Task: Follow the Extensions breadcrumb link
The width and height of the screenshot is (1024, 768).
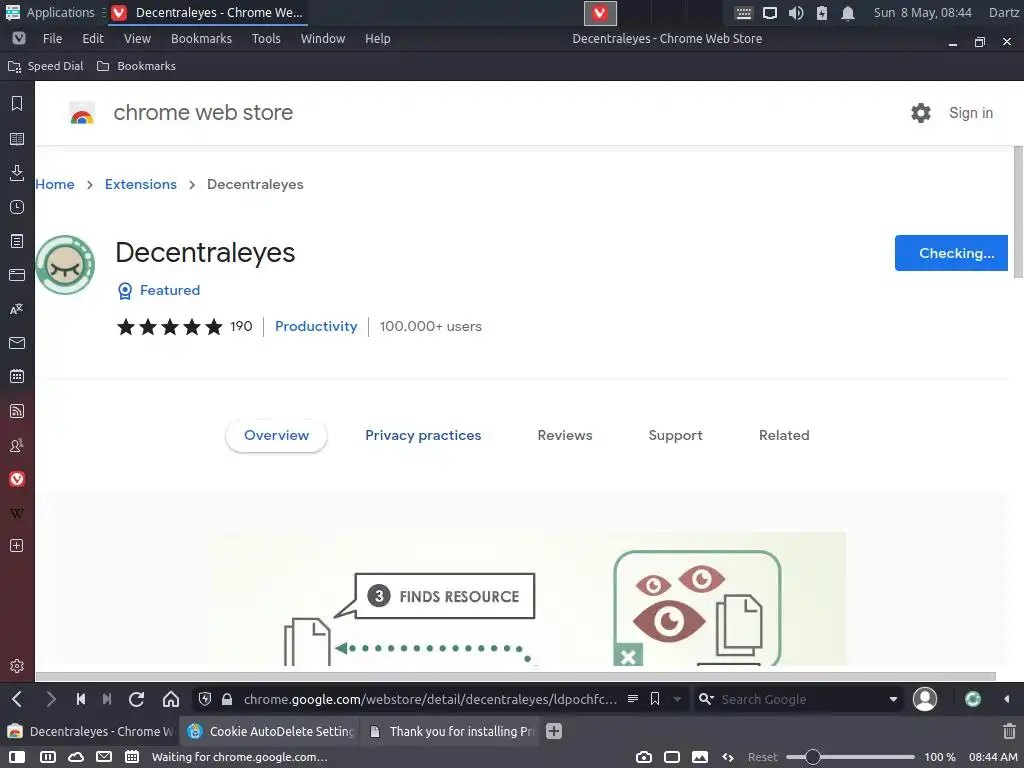Action: coord(140,184)
